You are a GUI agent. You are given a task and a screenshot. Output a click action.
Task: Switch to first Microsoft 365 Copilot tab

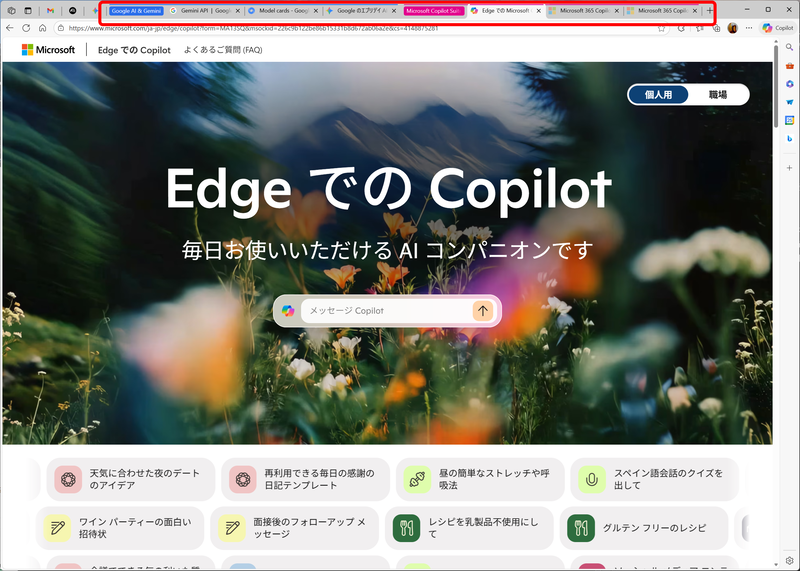pos(584,11)
